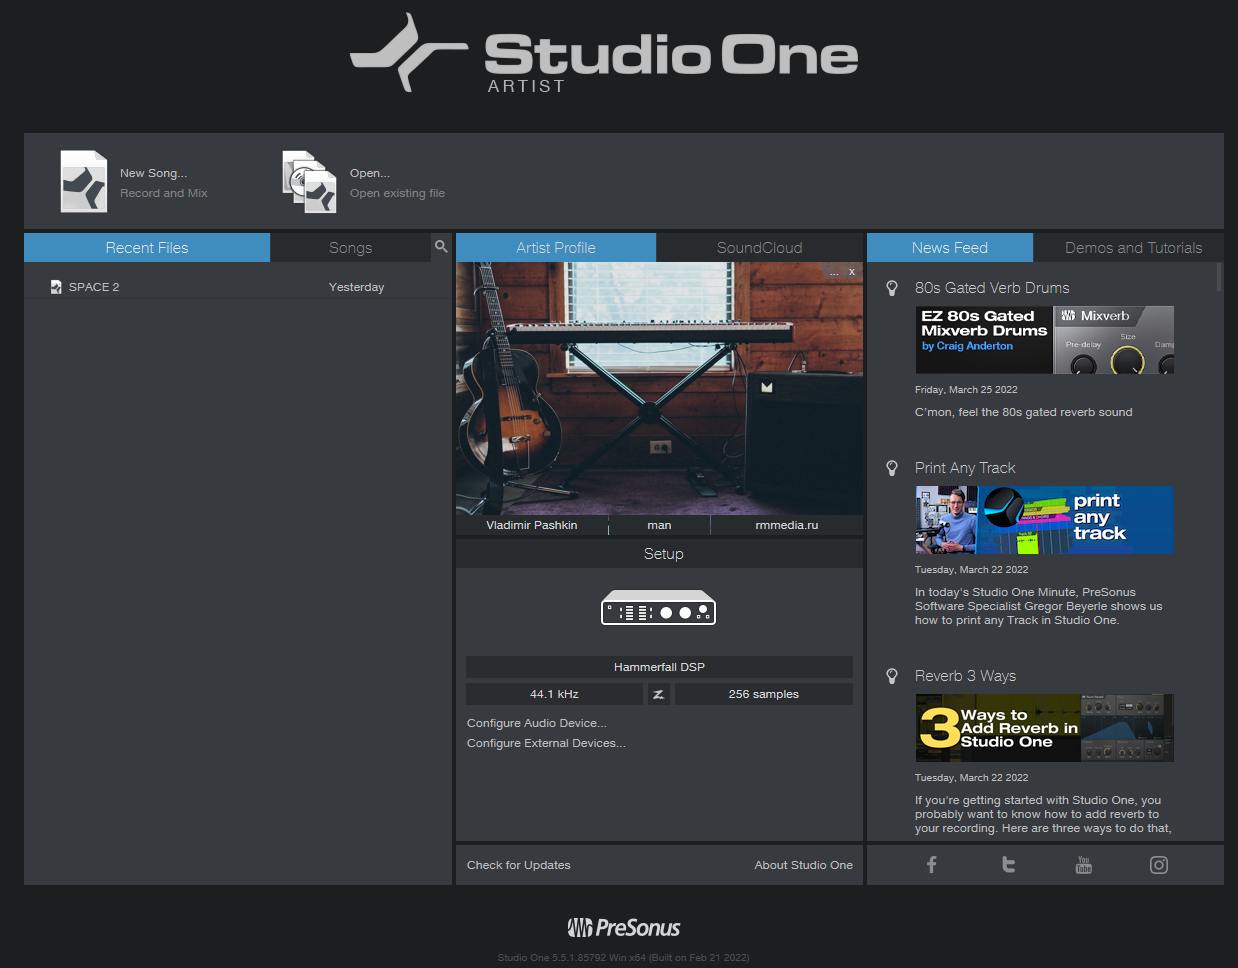The width and height of the screenshot is (1238, 968).
Task: Click Open... to load an existing file
Action: [370, 173]
